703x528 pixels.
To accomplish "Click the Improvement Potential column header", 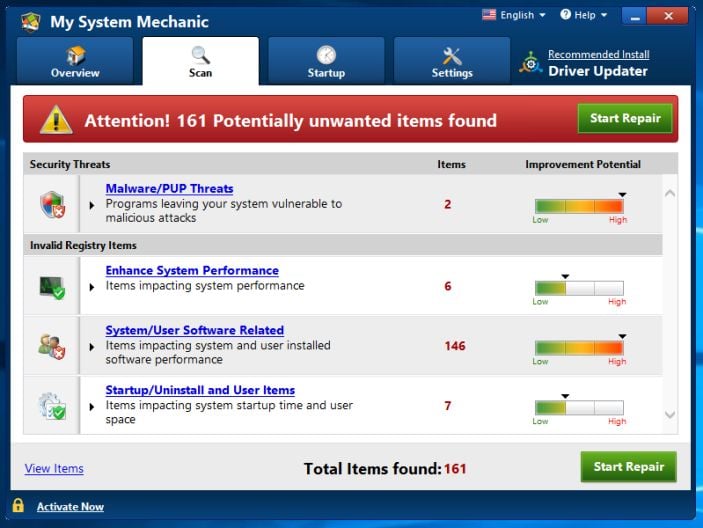I will 583,164.
